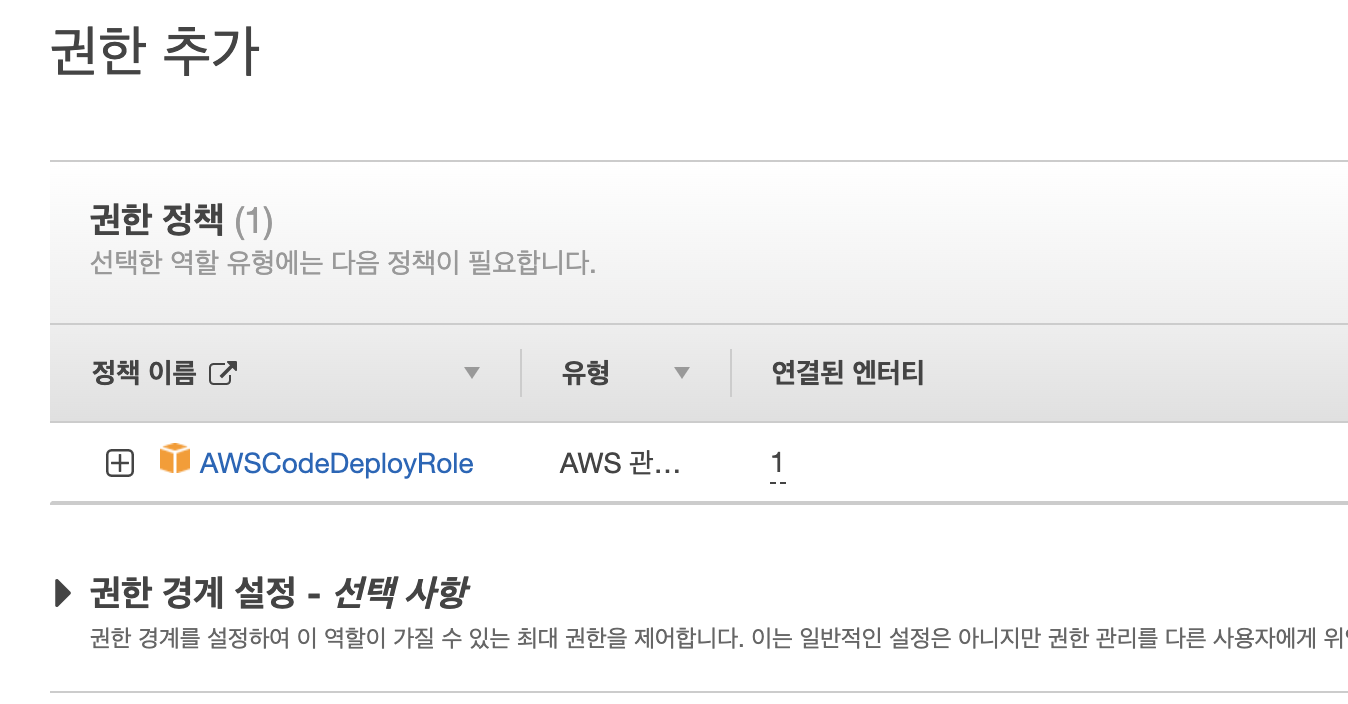
Task: Click the 연결된 엔터티 column header
Action: (848, 373)
